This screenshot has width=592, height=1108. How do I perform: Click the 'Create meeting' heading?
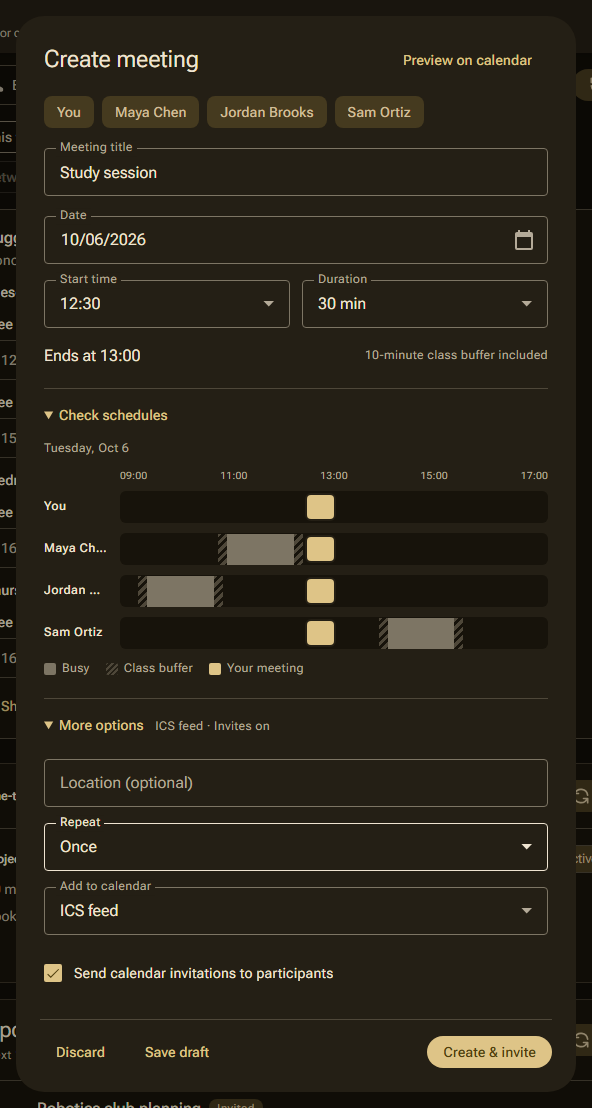coord(122,59)
